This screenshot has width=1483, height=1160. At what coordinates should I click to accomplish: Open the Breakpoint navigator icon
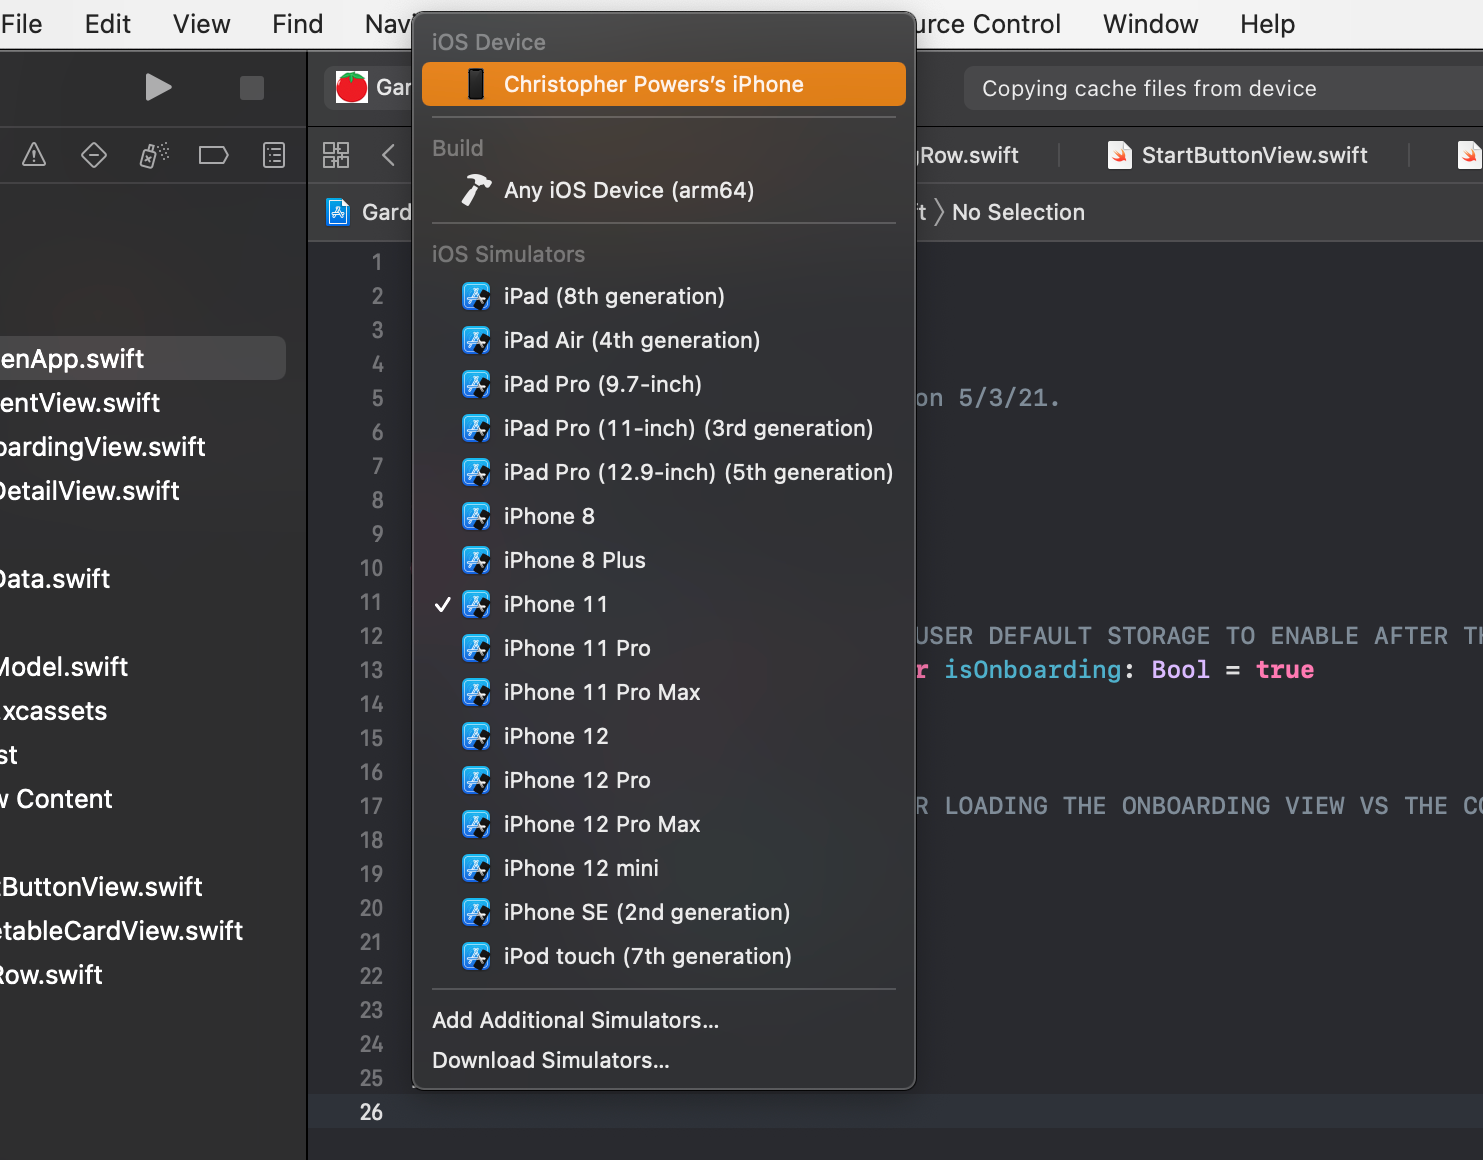tap(214, 155)
